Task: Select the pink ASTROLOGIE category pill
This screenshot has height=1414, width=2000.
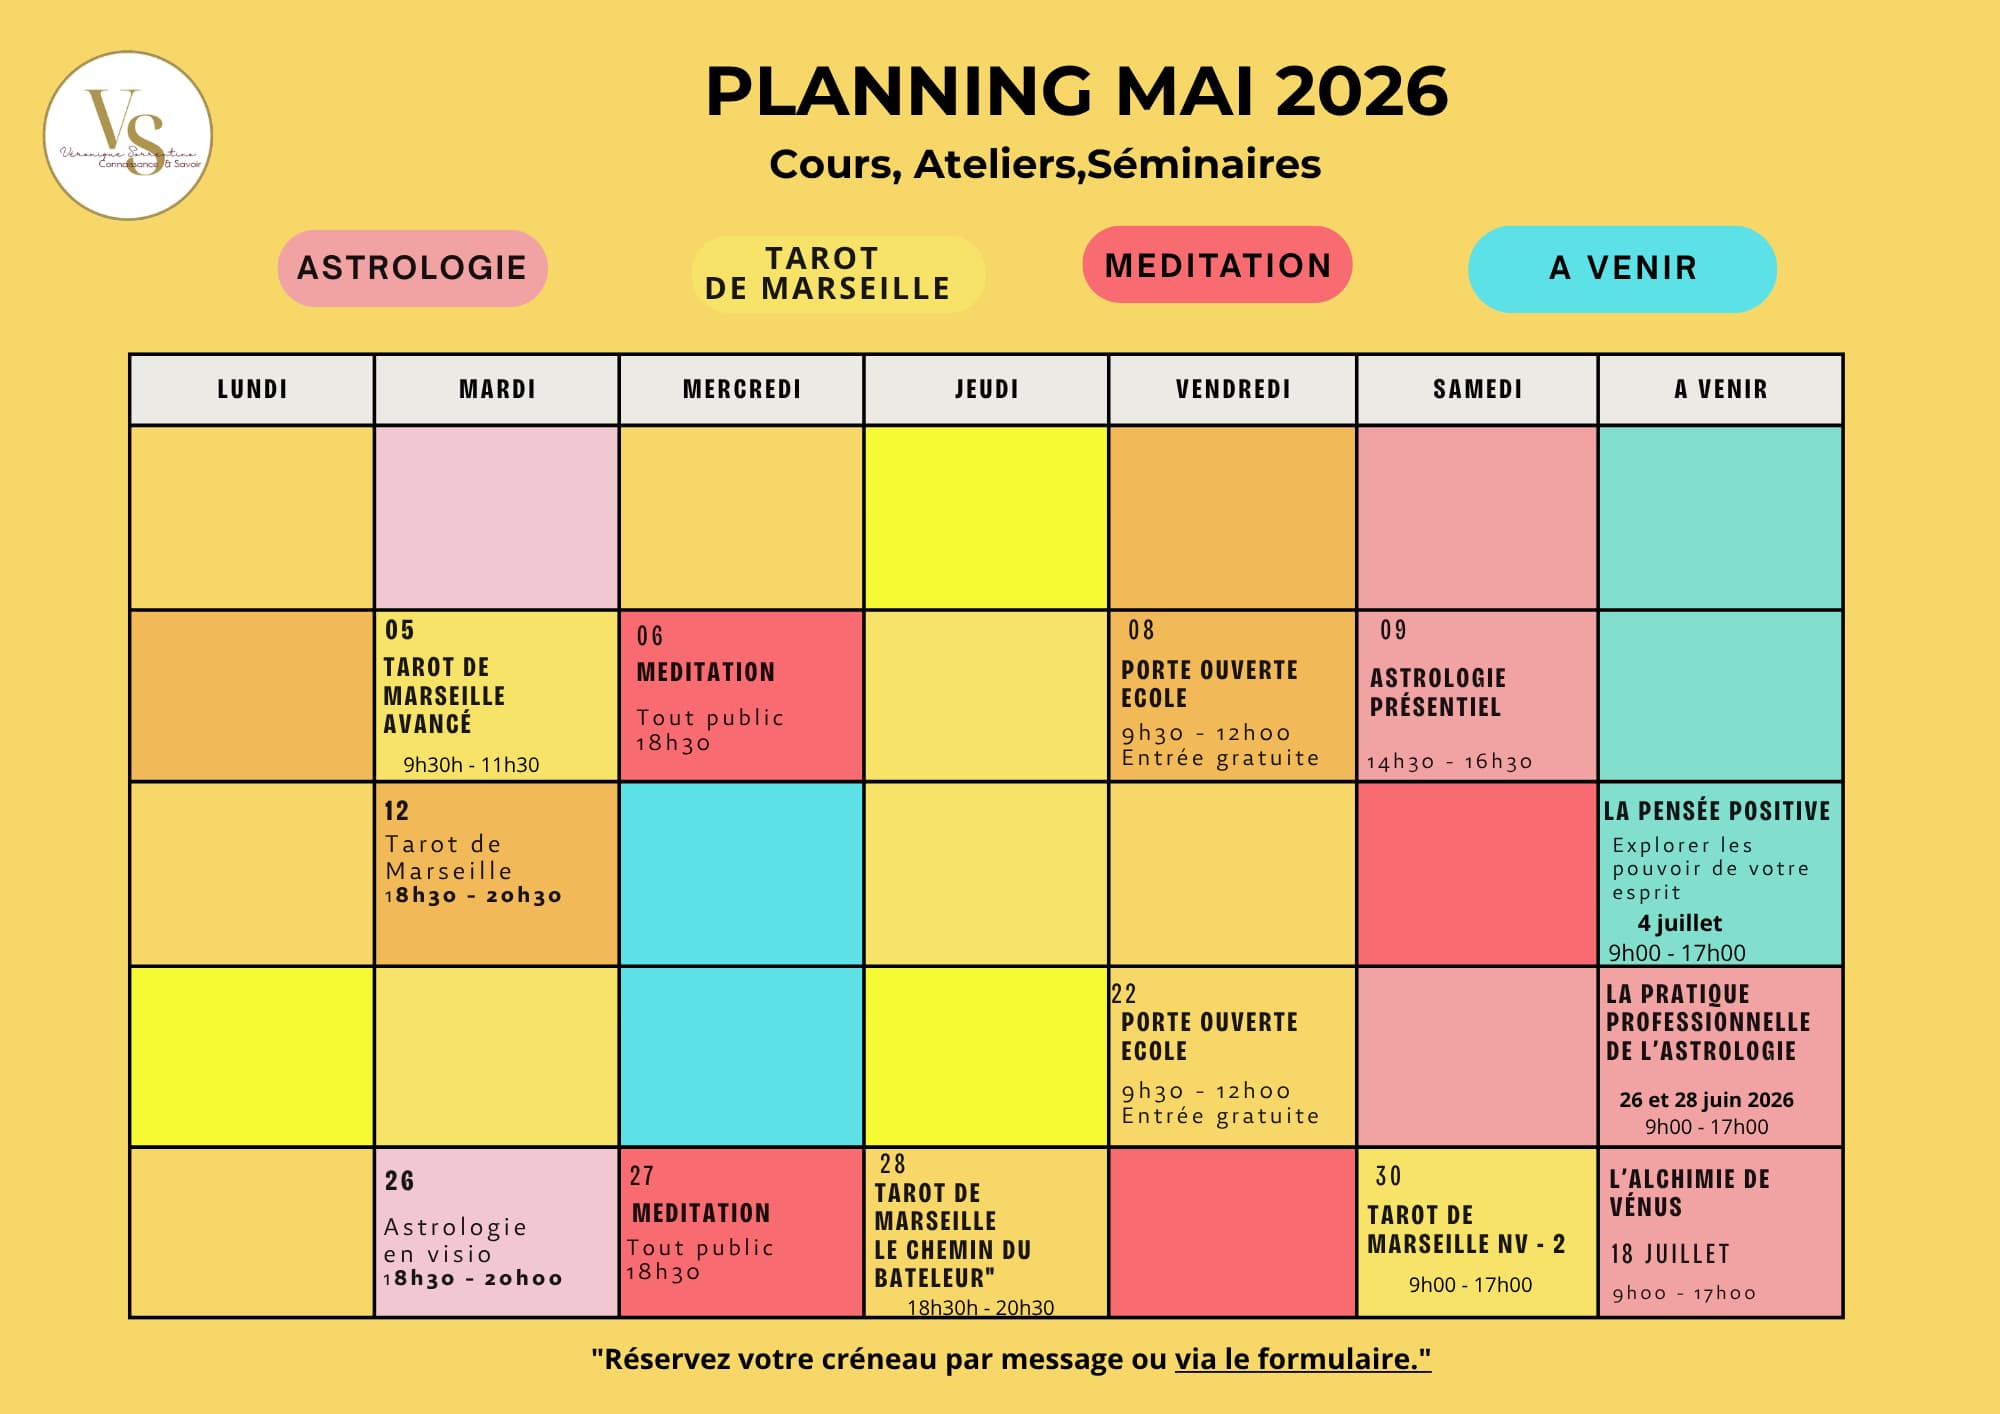Action: (x=412, y=268)
